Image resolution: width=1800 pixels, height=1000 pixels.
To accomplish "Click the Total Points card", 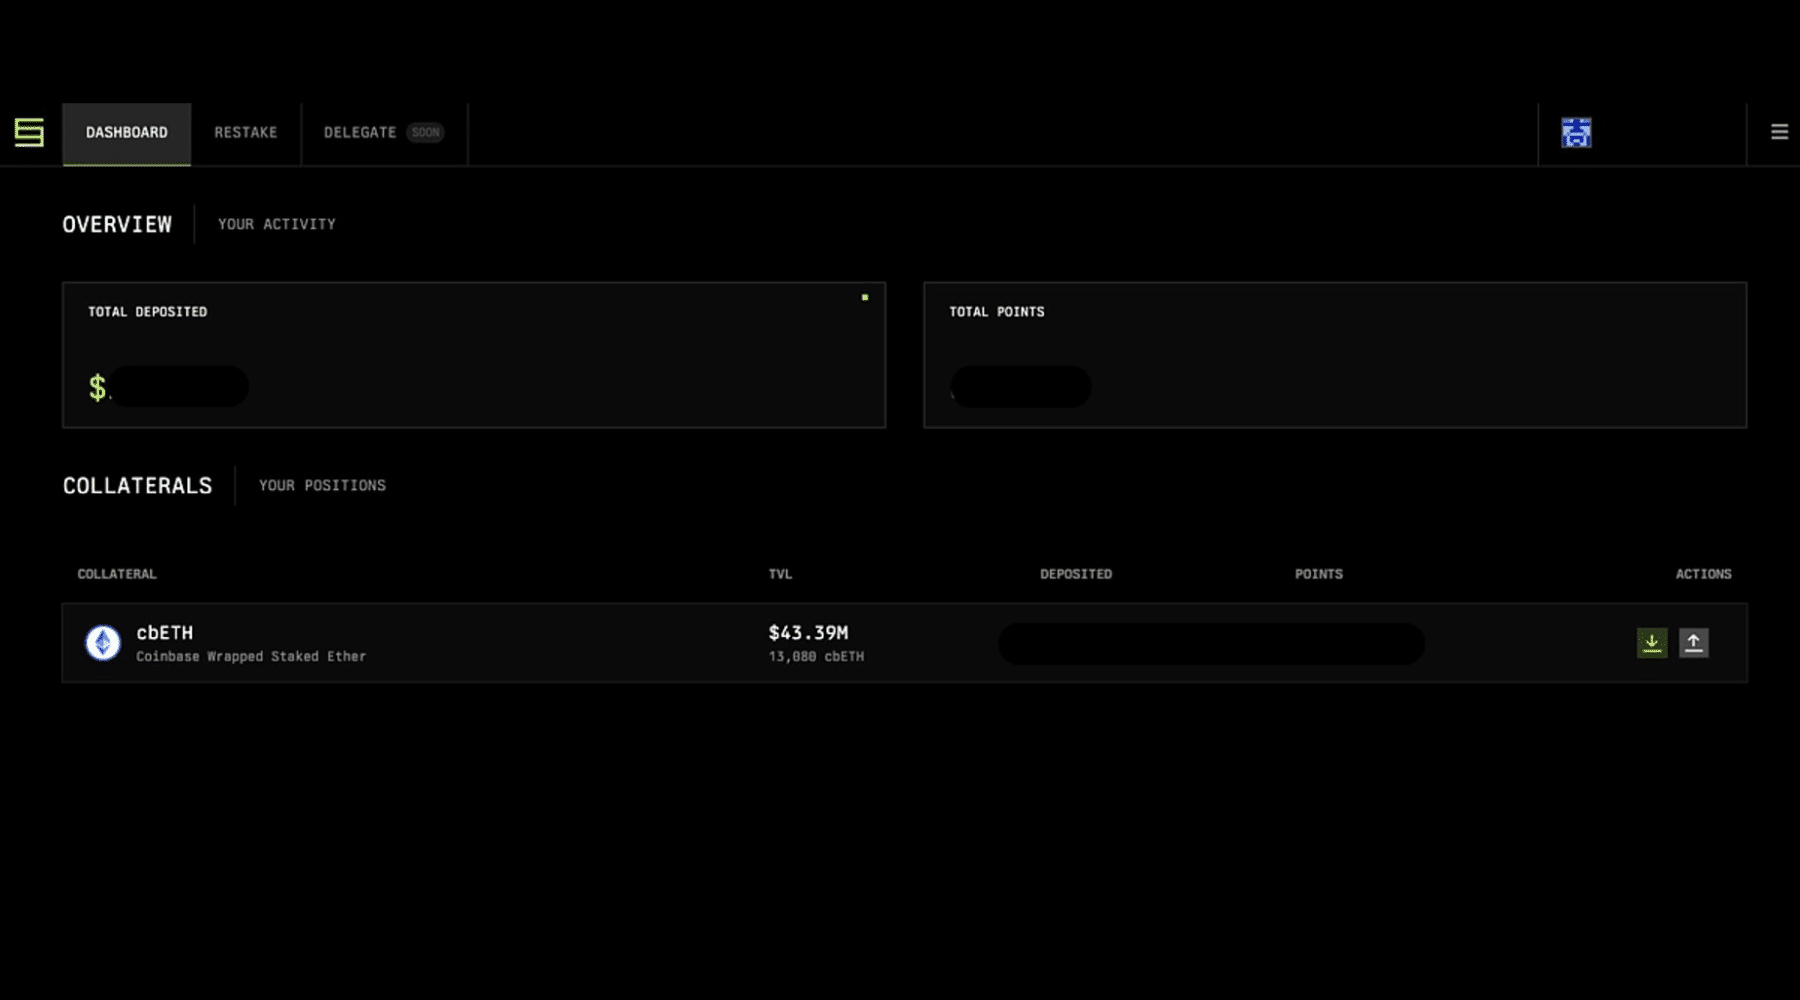I will click(1335, 354).
